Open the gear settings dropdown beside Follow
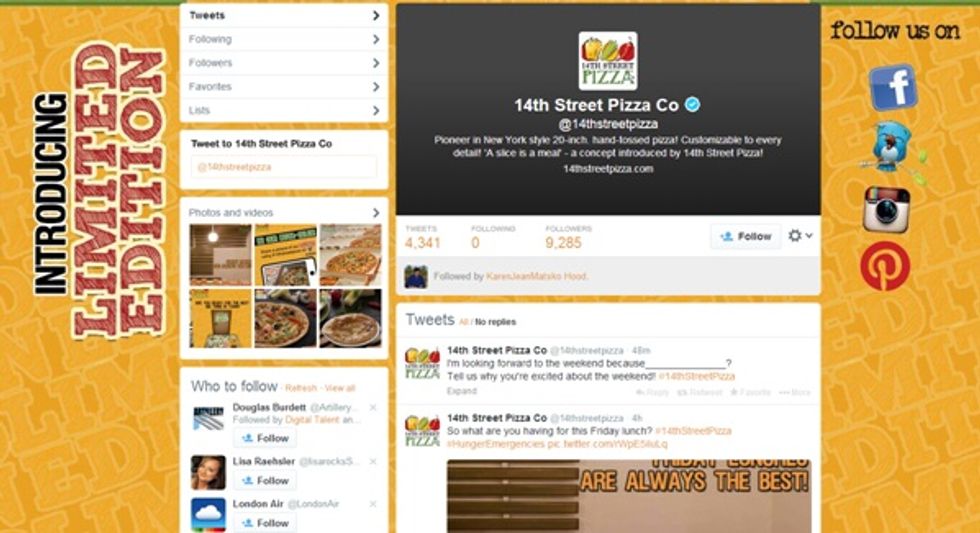This screenshot has width=980, height=533. point(800,236)
